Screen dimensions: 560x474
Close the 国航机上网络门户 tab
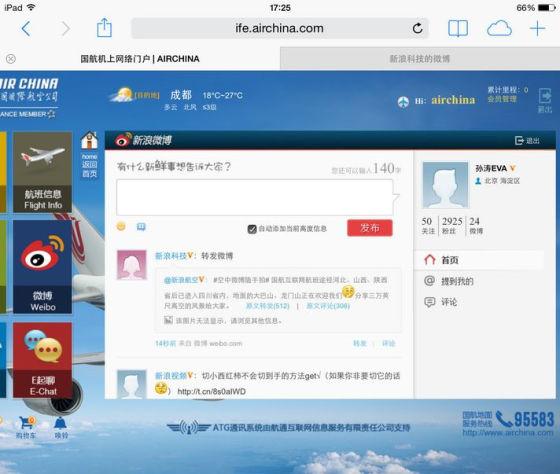[x=11, y=59]
